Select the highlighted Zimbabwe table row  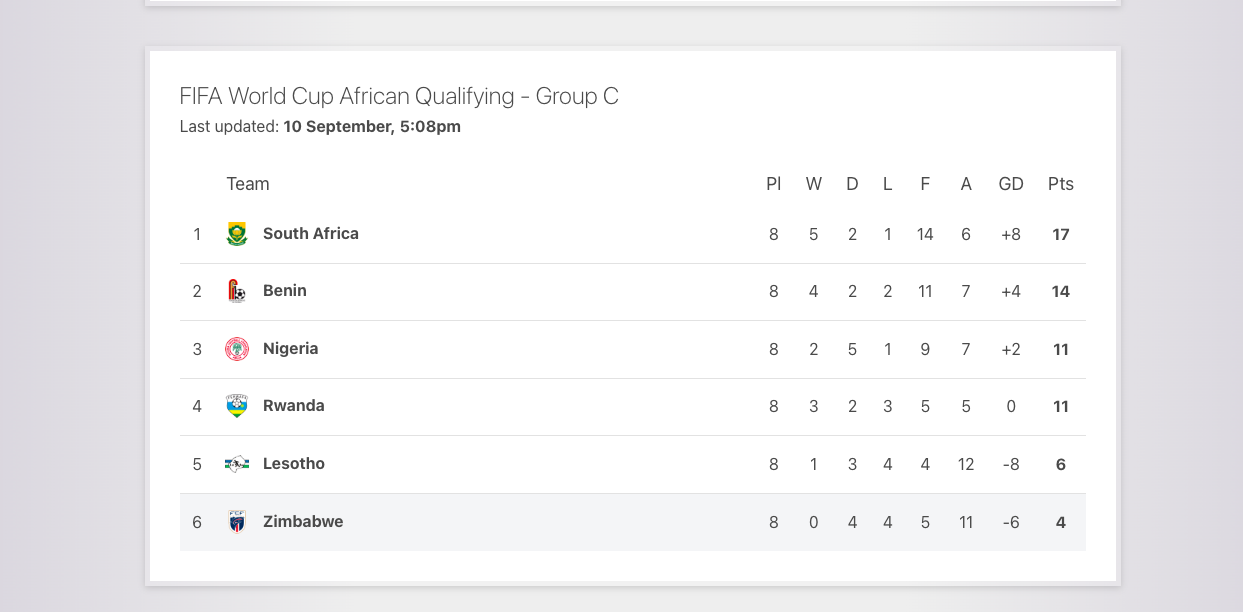coord(633,522)
